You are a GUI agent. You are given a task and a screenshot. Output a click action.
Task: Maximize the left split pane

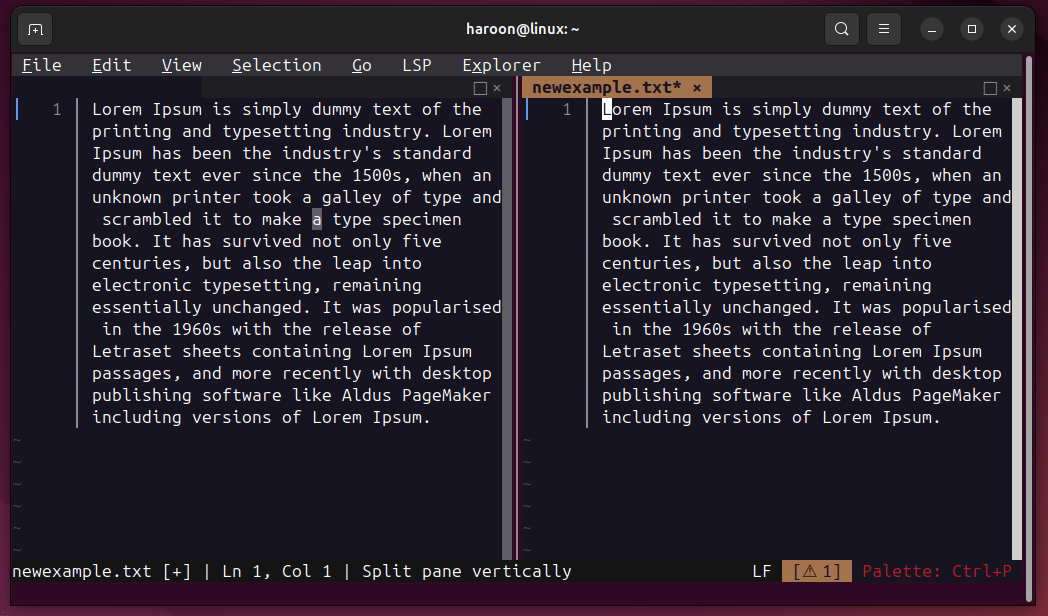(x=480, y=88)
